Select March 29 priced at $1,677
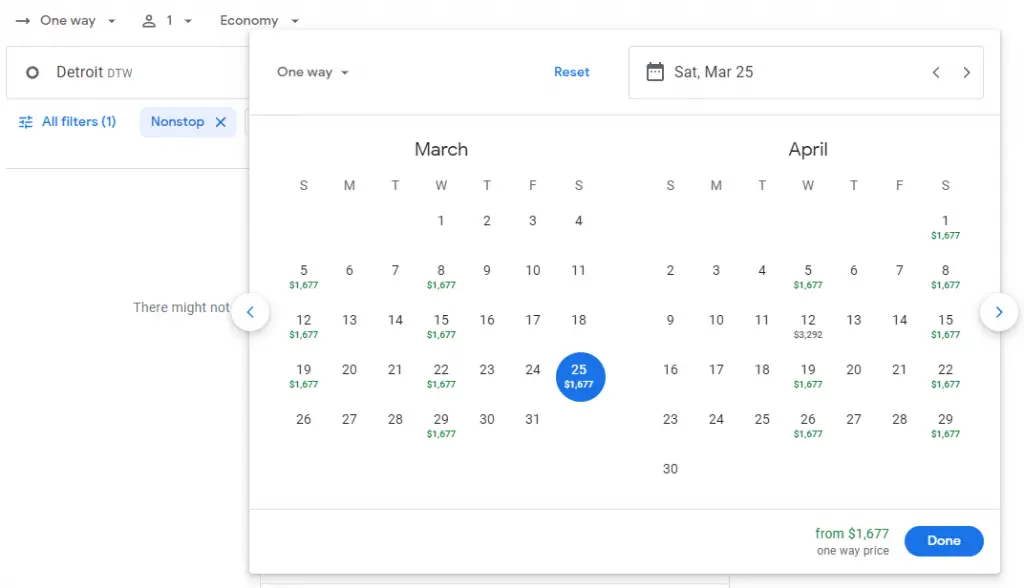1024x588 pixels. 441,425
